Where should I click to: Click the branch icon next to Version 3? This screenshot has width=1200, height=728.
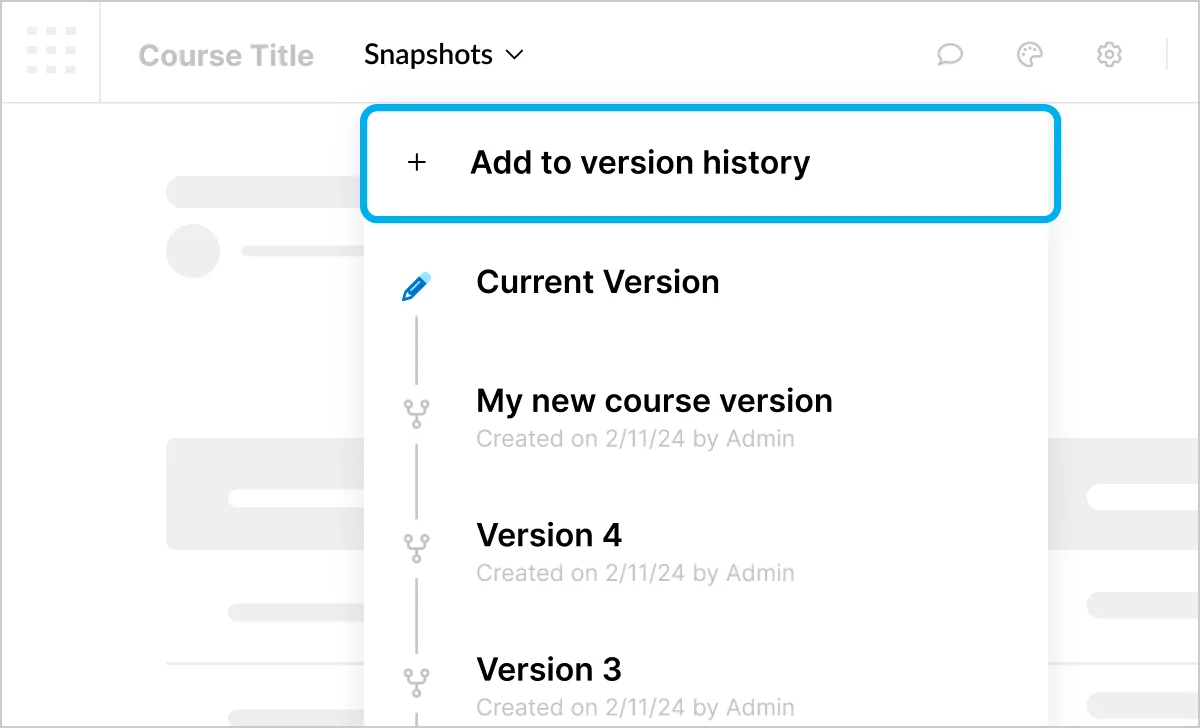click(x=416, y=682)
